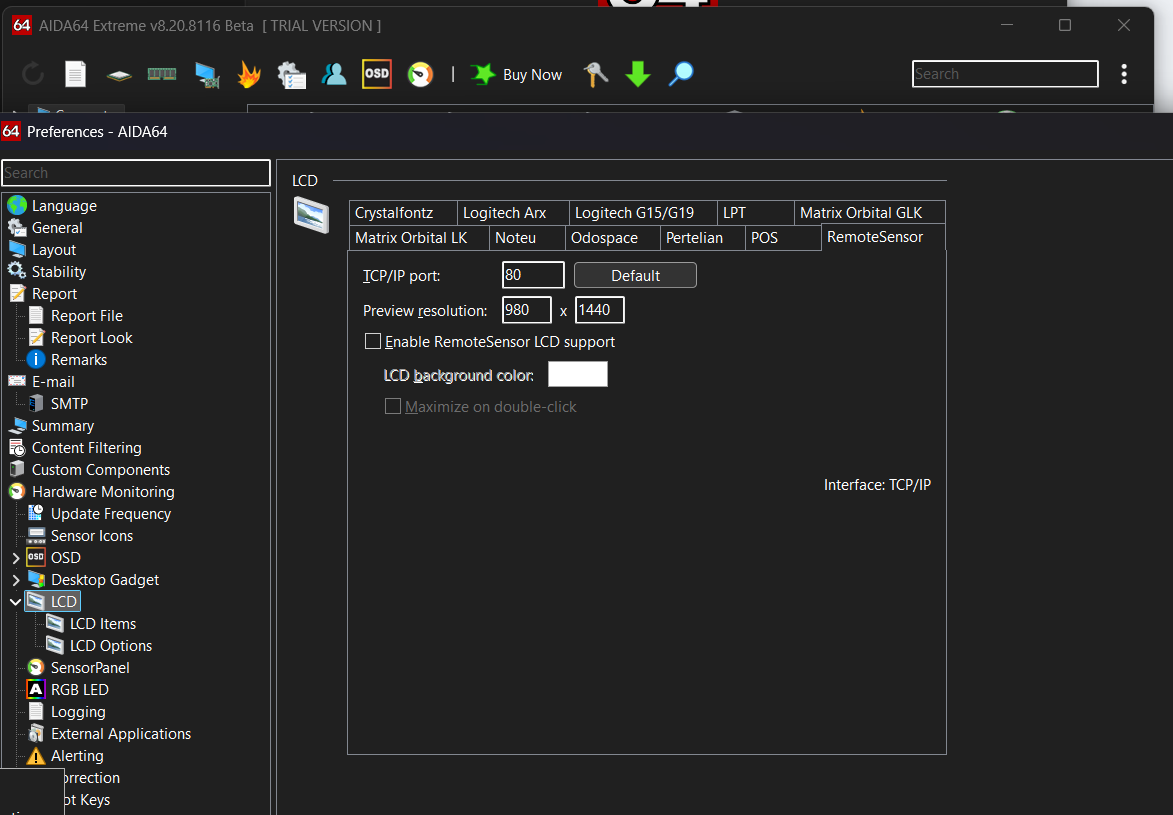Image resolution: width=1173 pixels, height=815 pixels.
Task: Open the magnifier search tool icon
Action: pyautogui.click(x=681, y=74)
